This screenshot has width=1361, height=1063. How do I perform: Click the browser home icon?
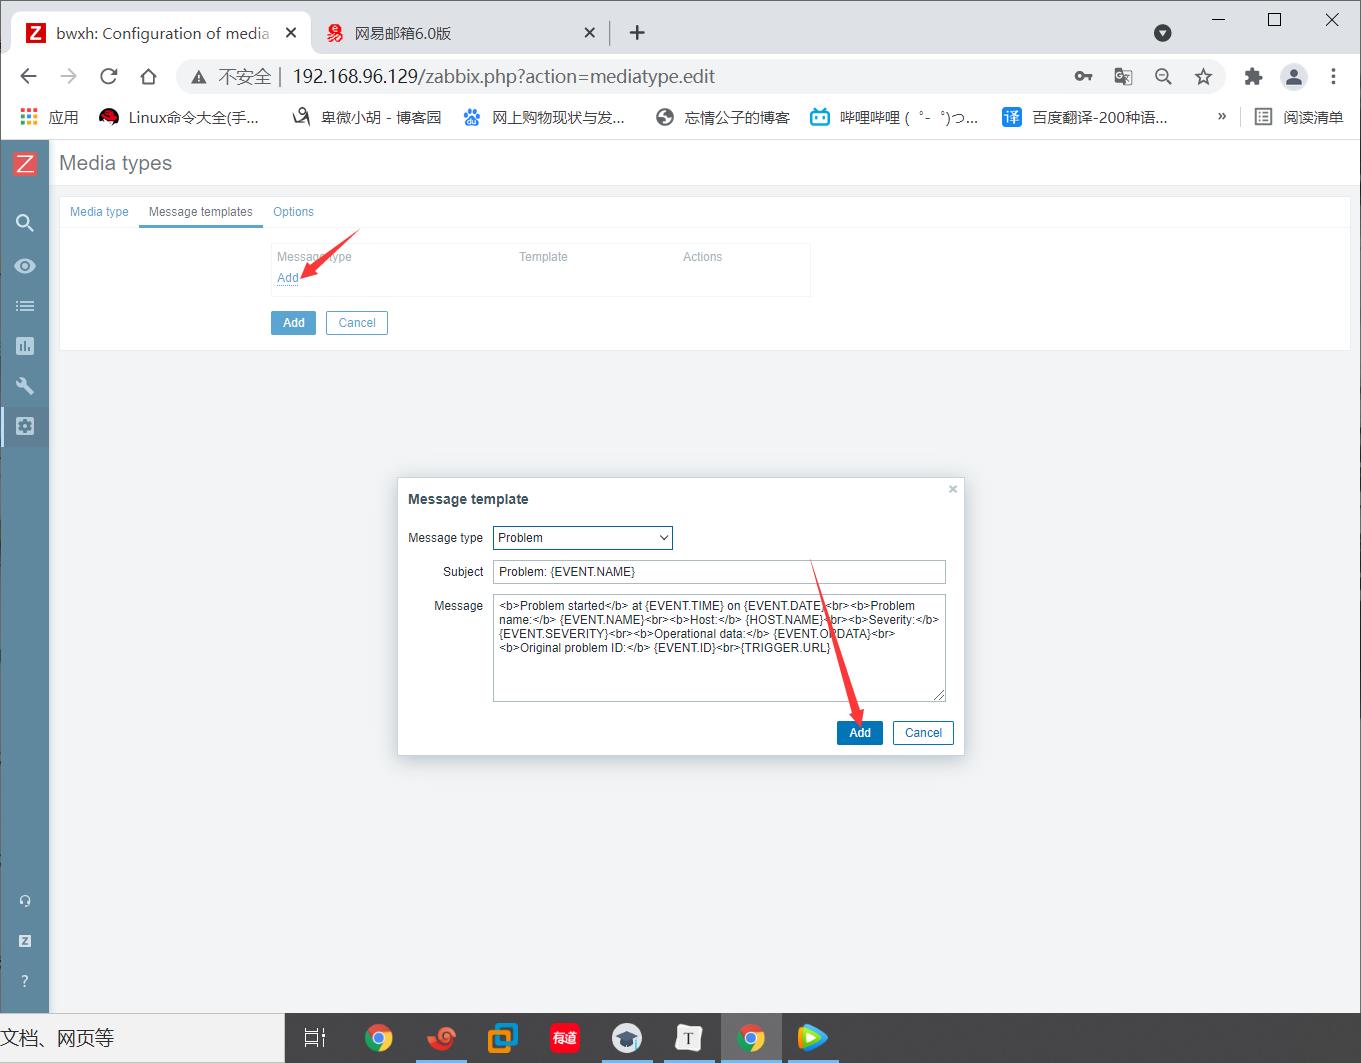[x=148, y=76]
